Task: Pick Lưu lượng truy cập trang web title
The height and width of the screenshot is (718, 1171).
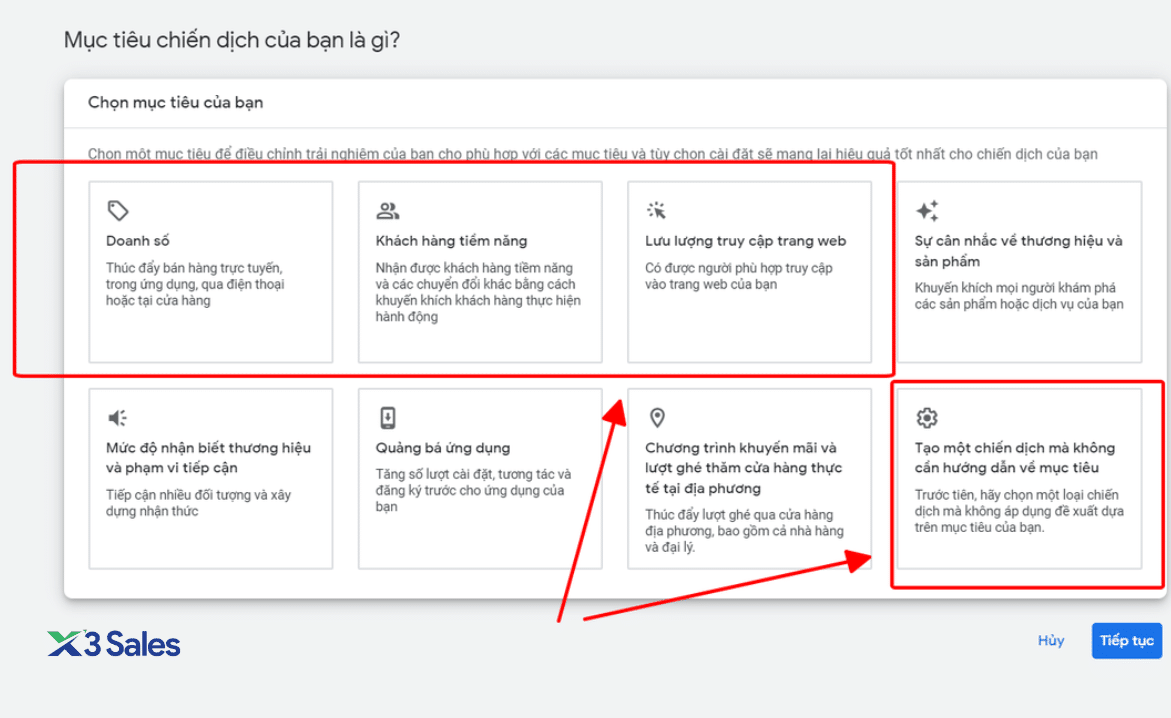Action: [745, 241]
